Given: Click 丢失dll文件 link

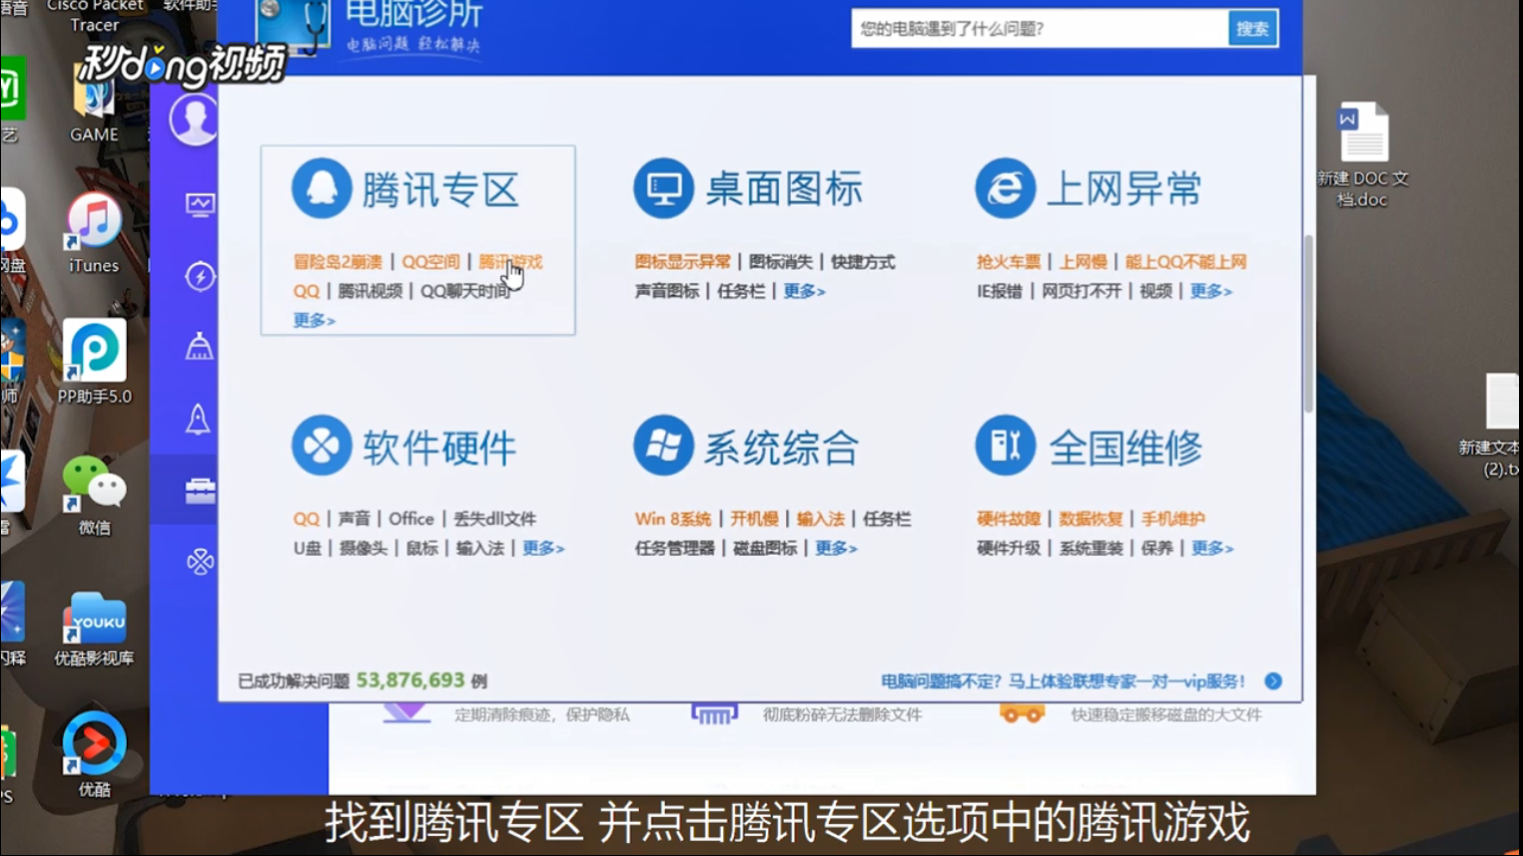Looking at the screenshot, I should coord(494,519).
